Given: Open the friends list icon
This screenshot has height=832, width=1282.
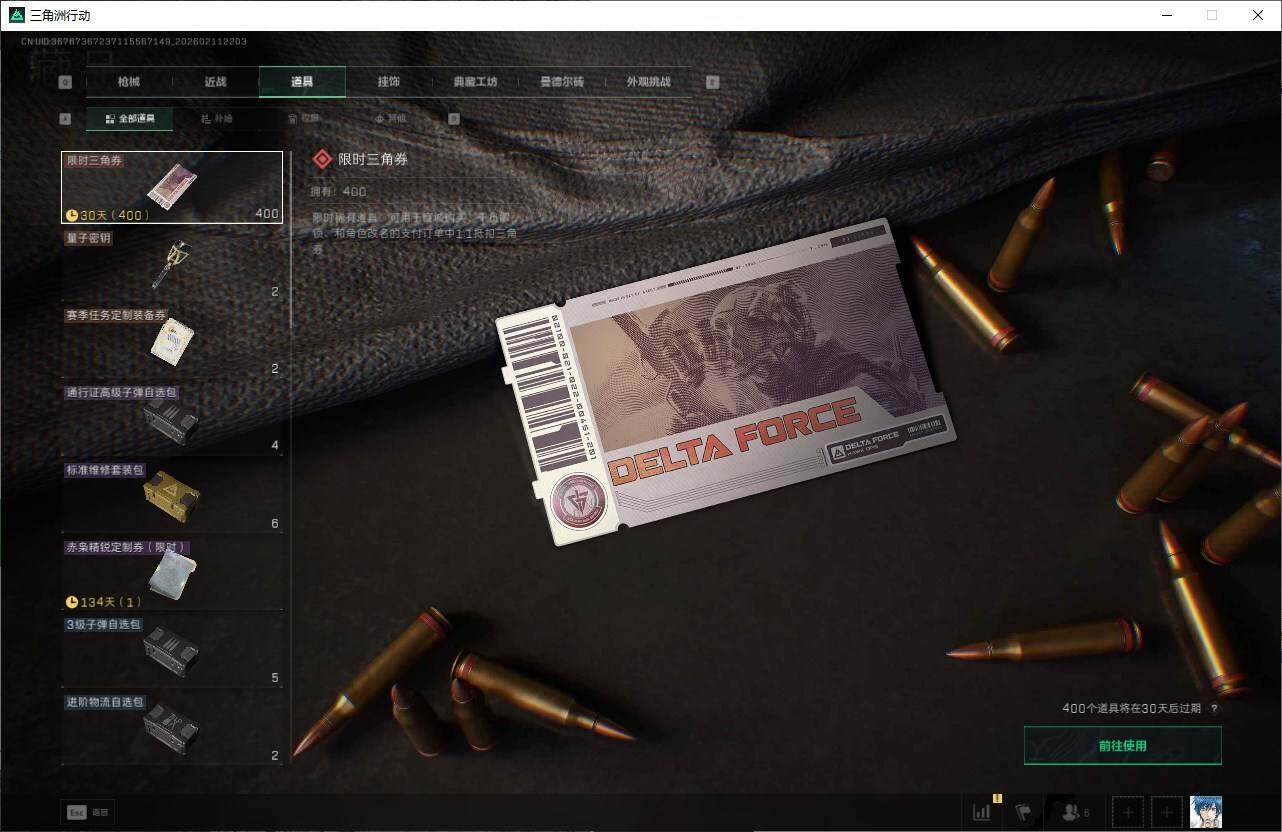Looking at the screenshot, I should (x=1074, y=812).
